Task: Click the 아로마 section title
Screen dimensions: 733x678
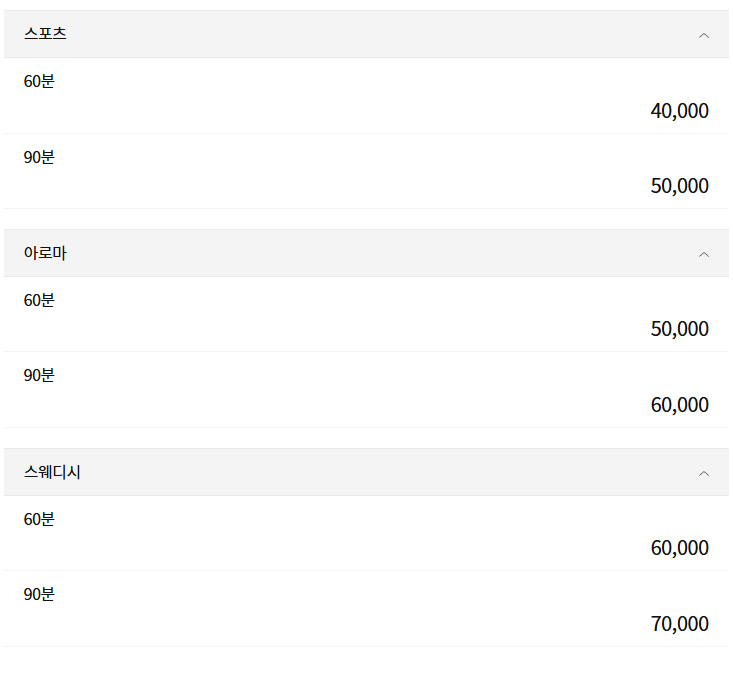Action: pos(45,253)
